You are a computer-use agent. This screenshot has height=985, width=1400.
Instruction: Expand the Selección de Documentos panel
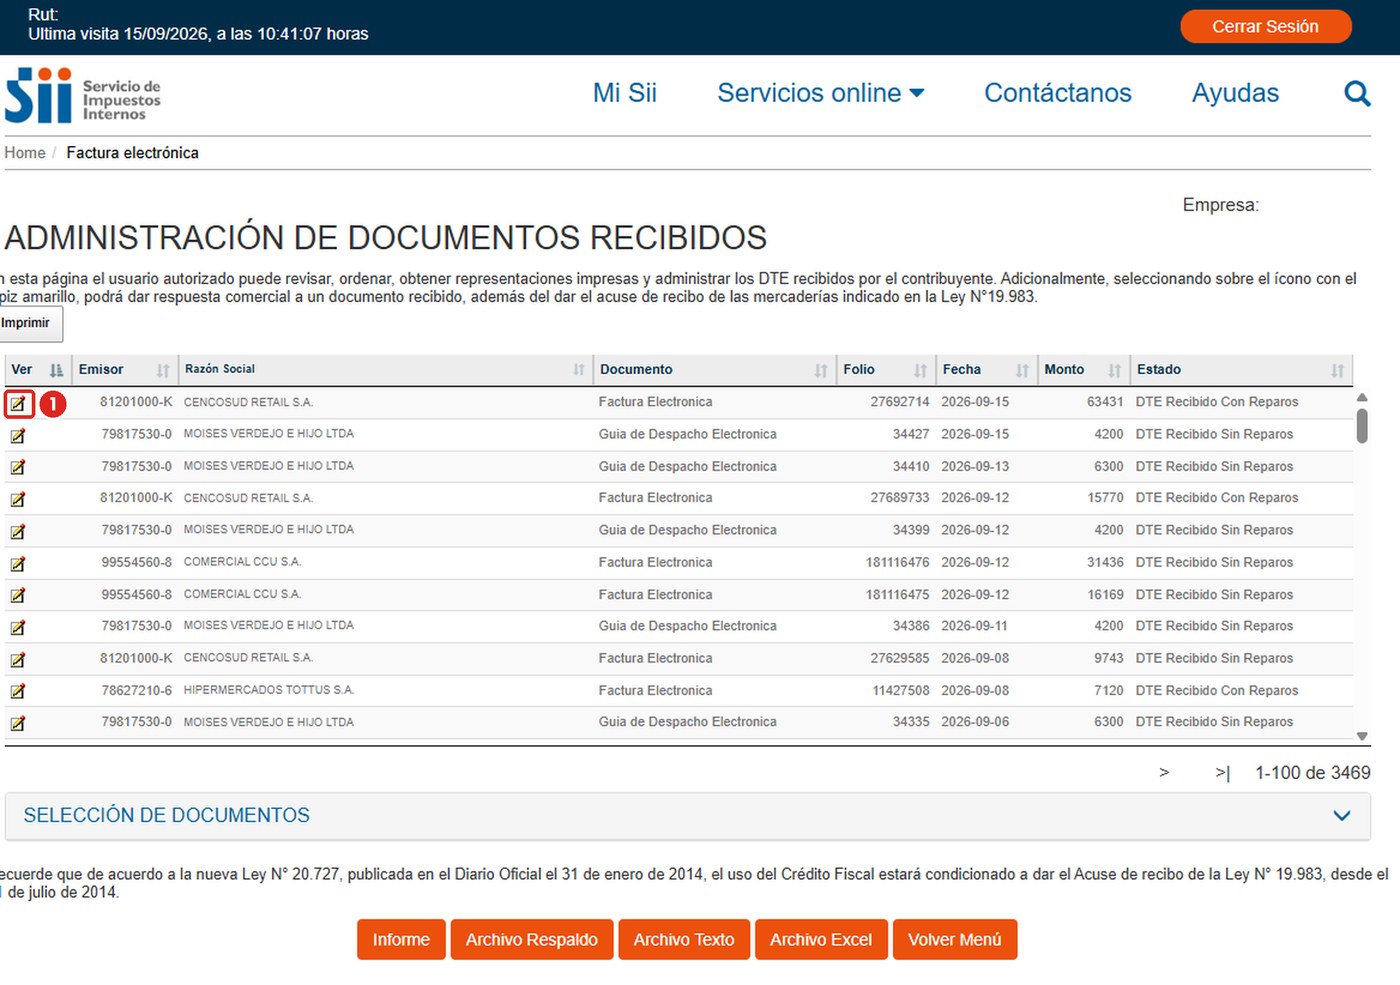[687, 816]
